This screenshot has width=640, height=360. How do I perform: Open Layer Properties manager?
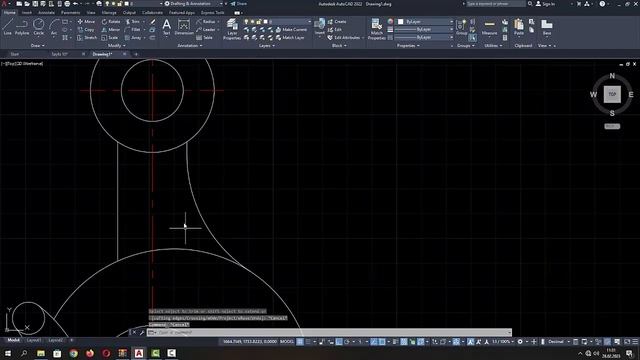point(232,29)
